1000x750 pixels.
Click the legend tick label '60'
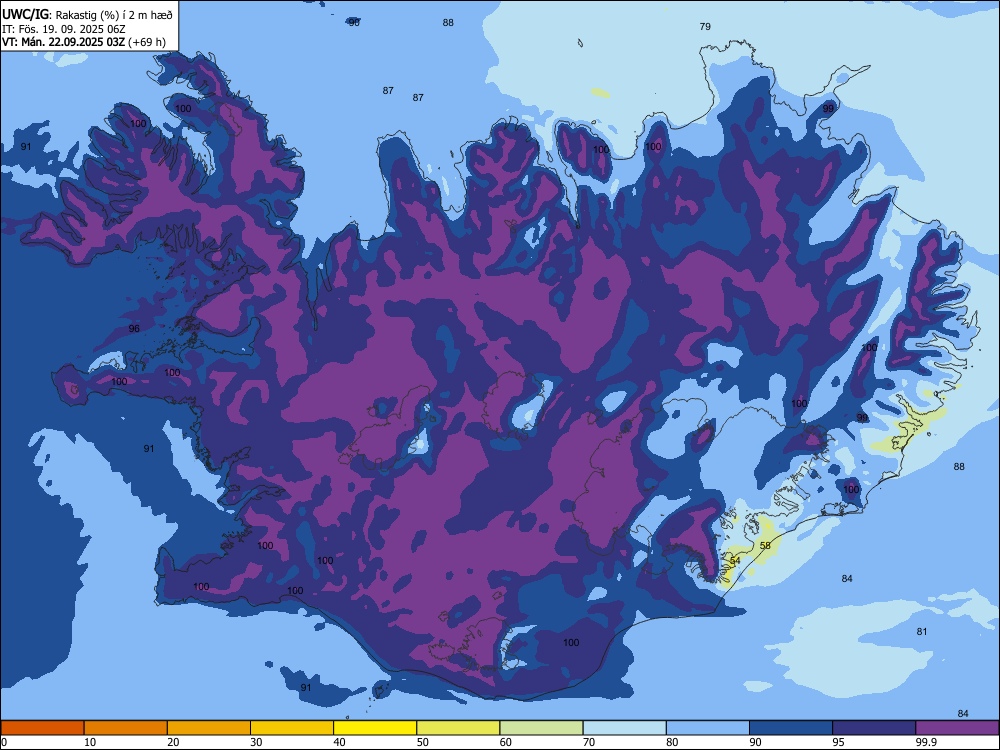click(x=506, y=742)
